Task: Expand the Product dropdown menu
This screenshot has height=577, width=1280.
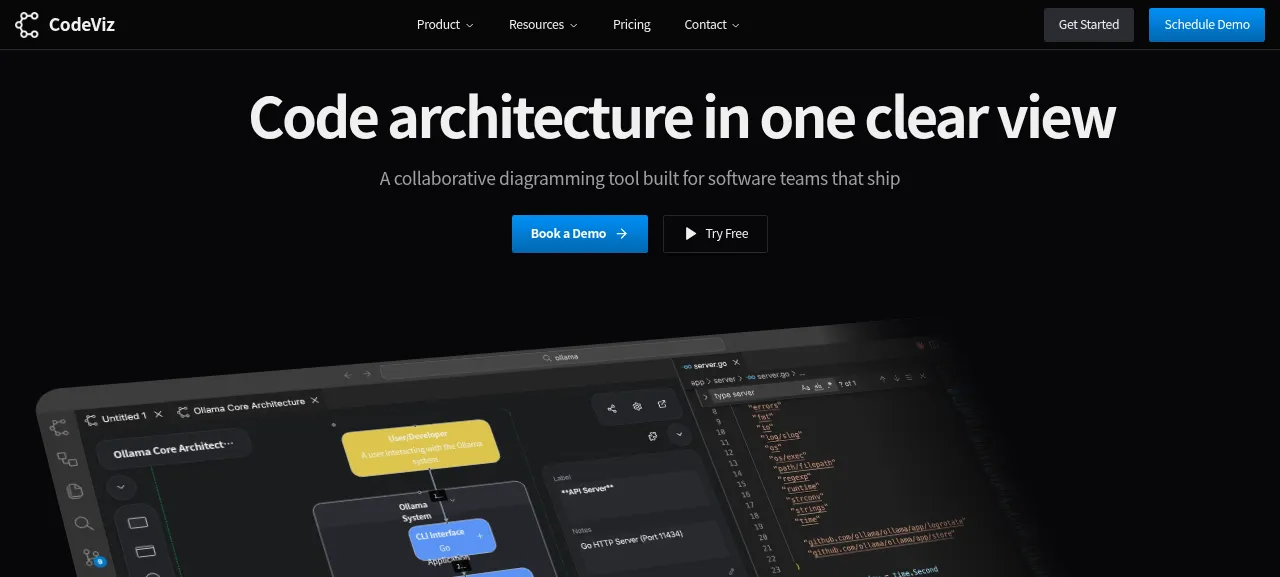Action: click(x=445, y=24)
